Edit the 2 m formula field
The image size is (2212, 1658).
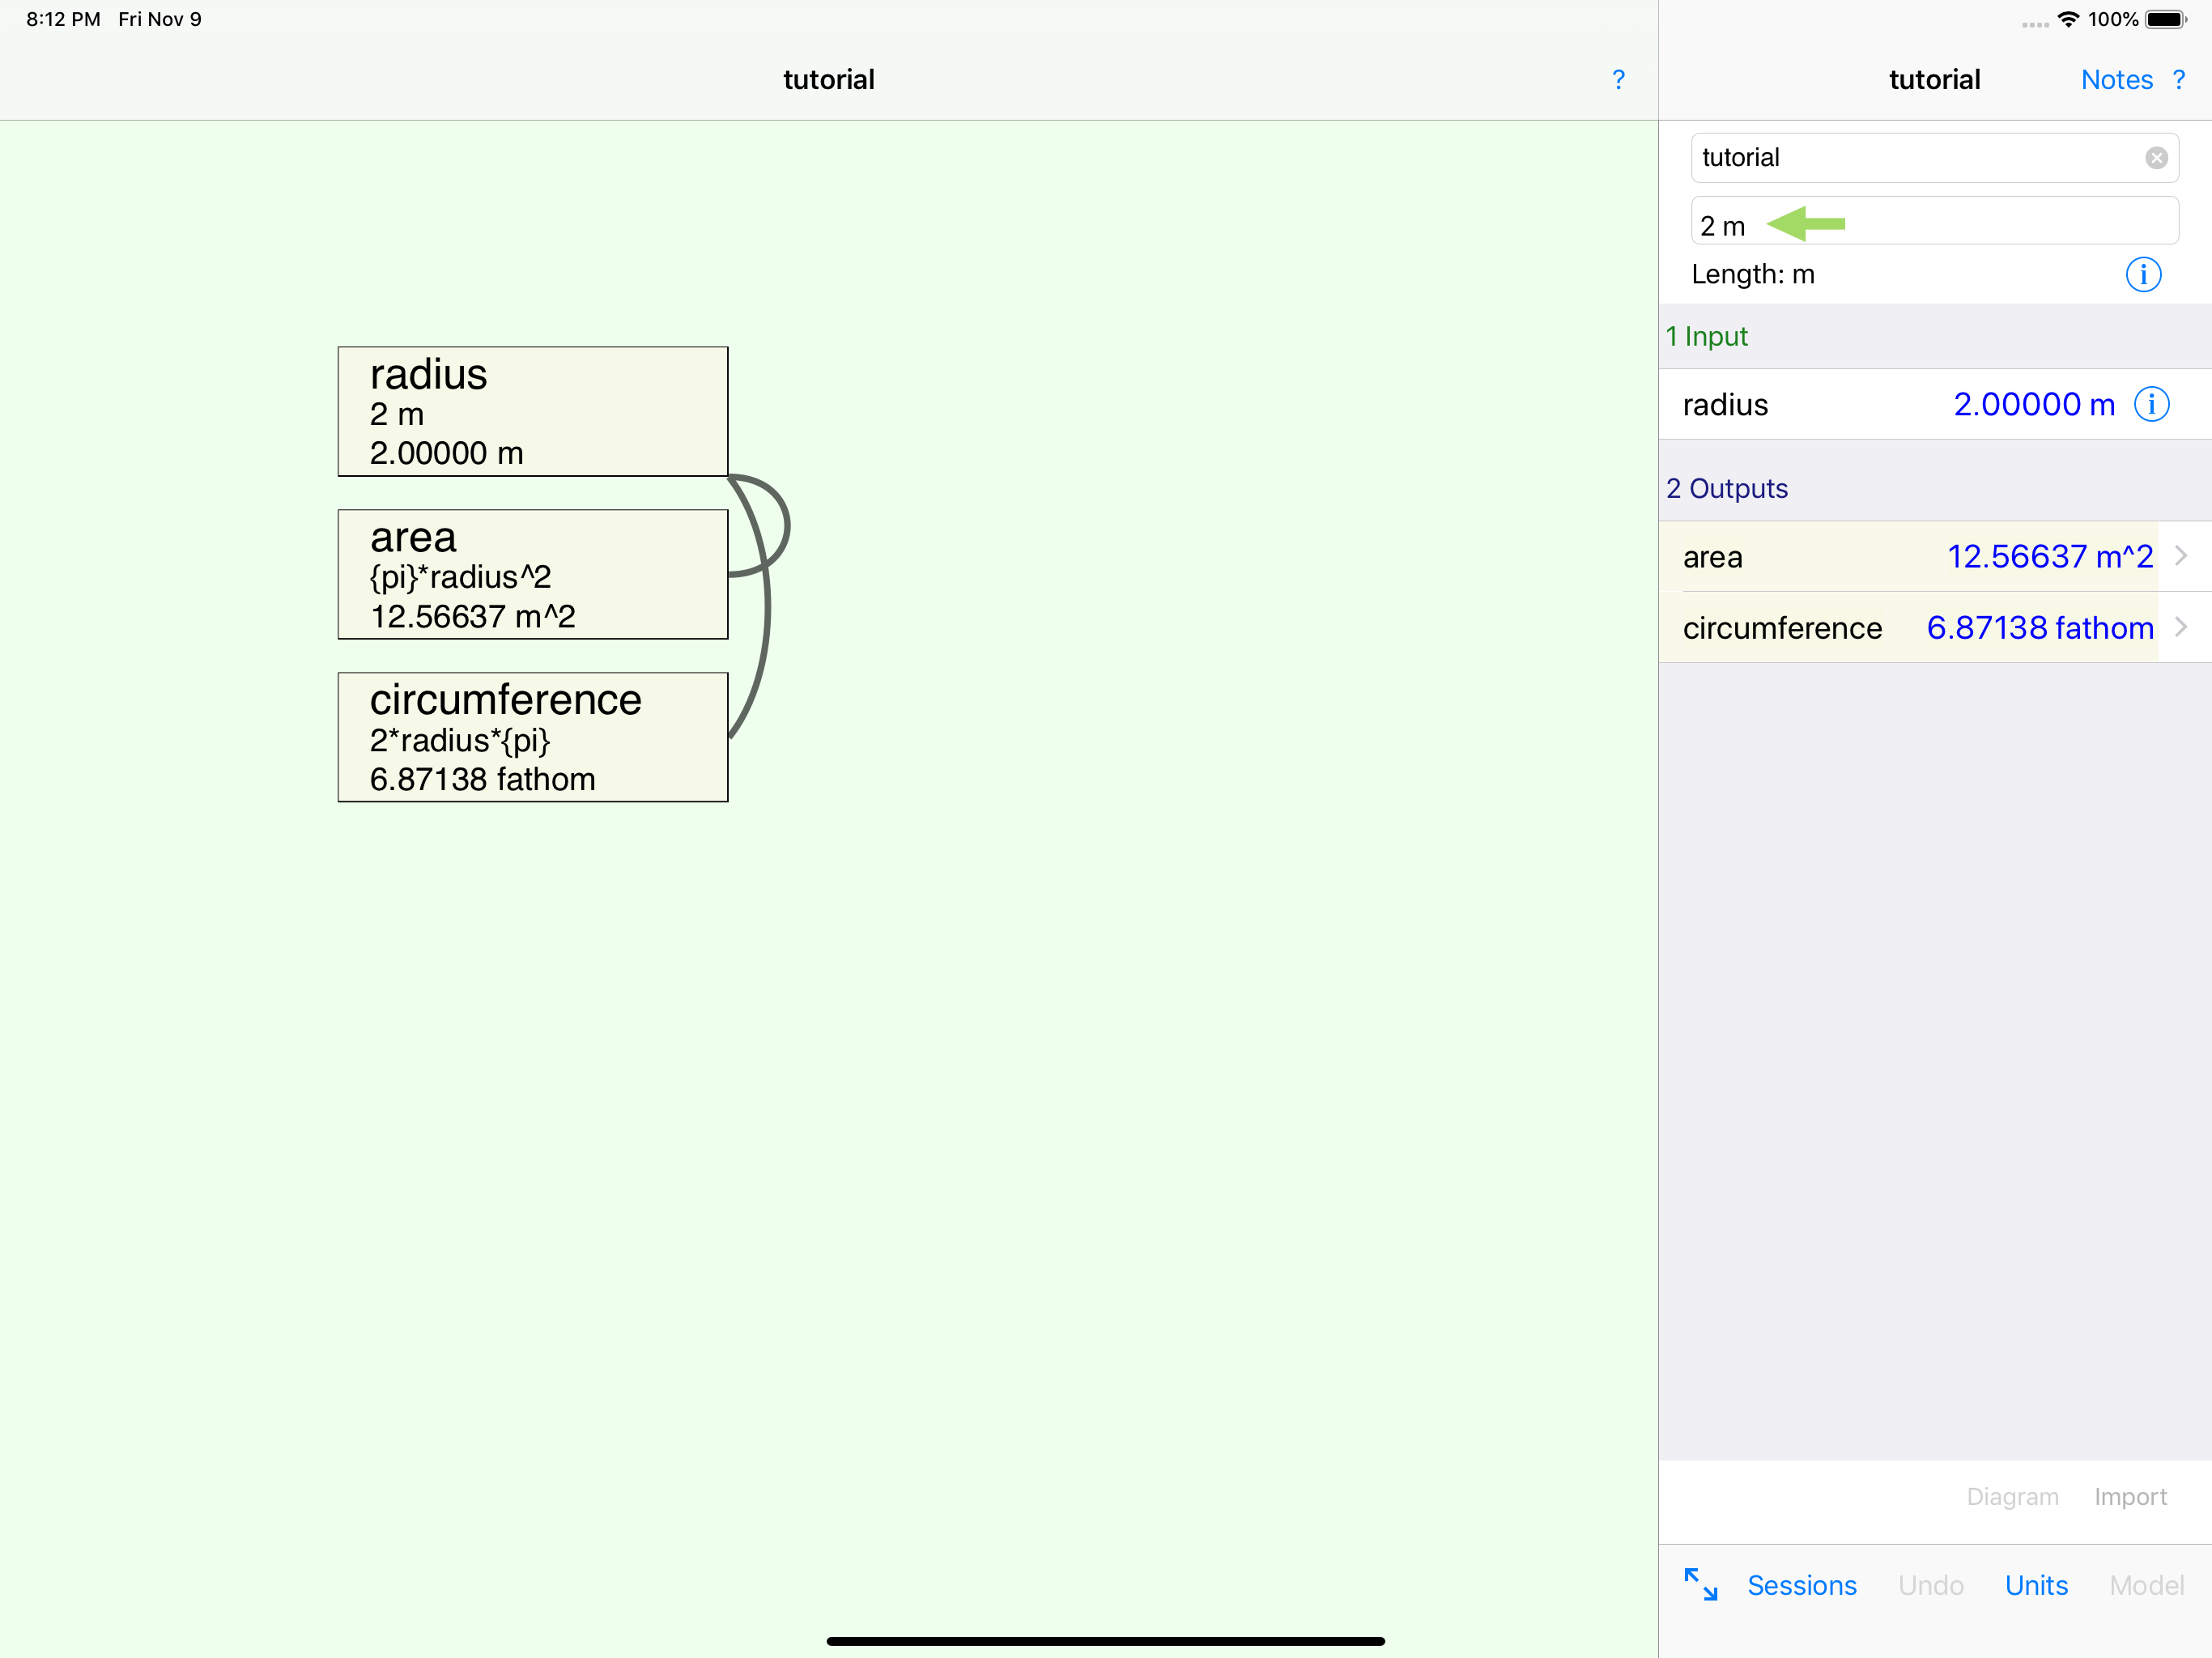tap(1934, 221)
